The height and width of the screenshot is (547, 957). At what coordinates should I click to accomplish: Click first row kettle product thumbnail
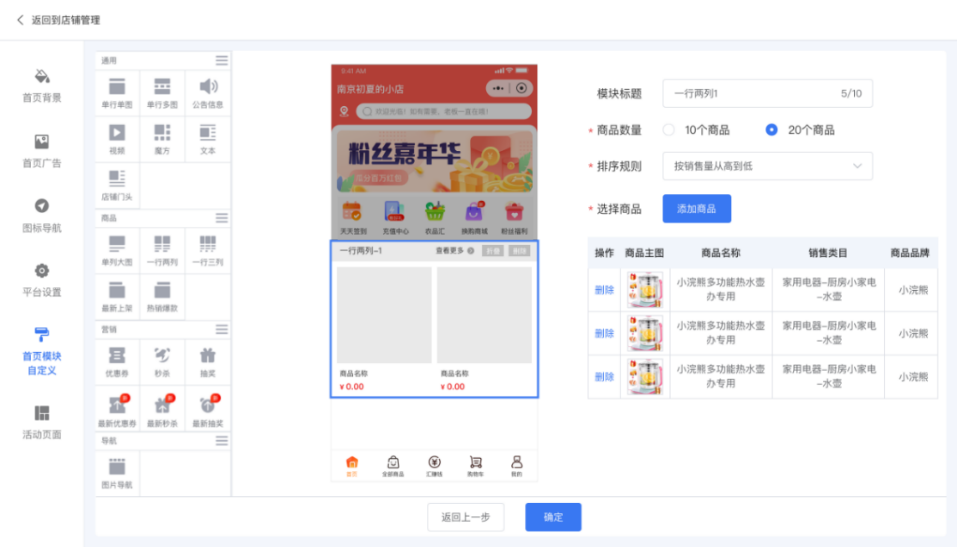pyautogui.click(x=645, y=290)
